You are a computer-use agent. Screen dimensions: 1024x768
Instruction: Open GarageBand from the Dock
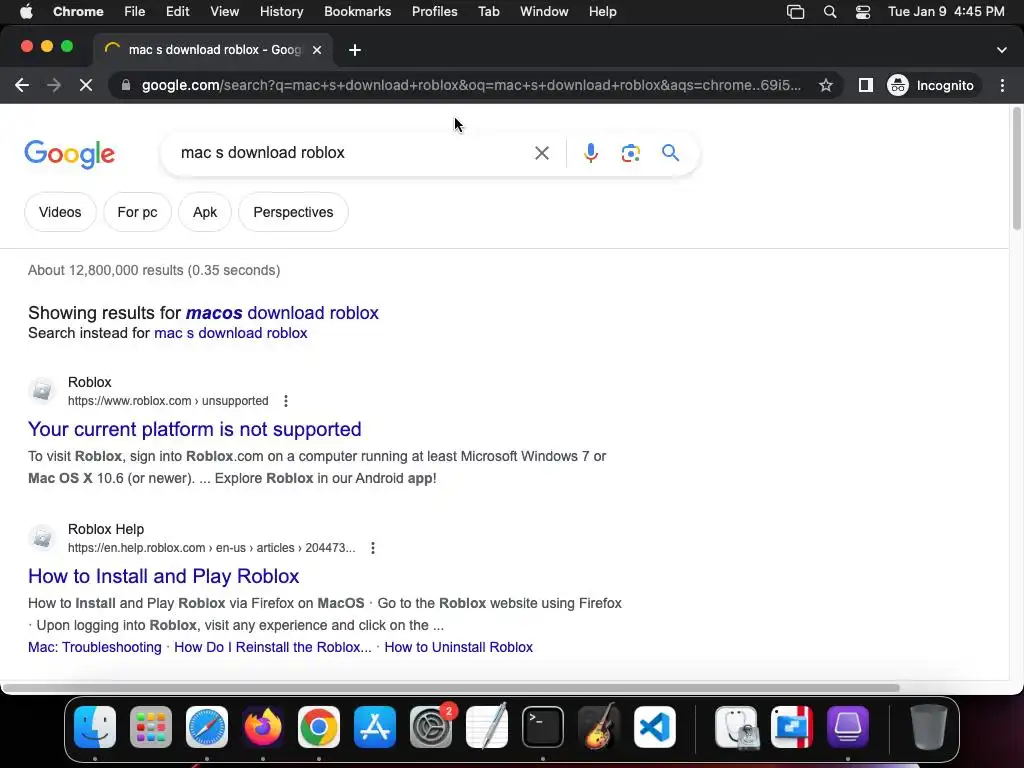(599, 727)
